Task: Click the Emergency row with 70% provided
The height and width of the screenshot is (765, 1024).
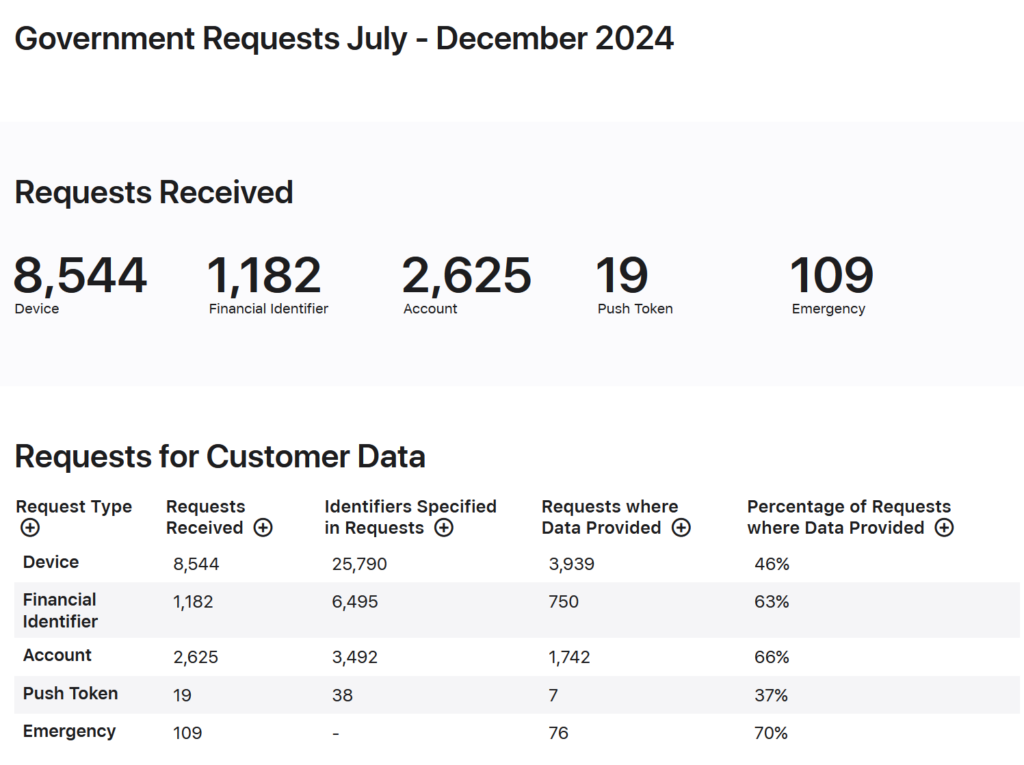Action: [400, 731]
